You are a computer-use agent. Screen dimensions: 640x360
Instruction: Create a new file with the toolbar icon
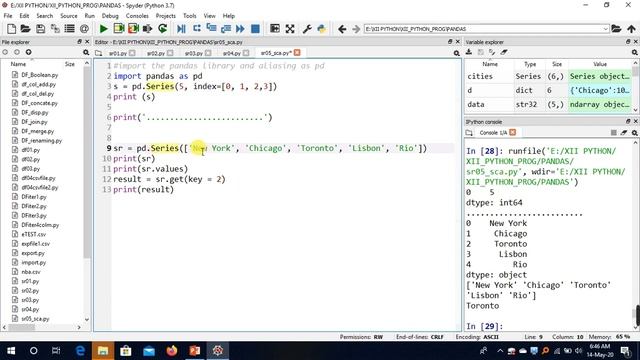click(x=11, y=29)
